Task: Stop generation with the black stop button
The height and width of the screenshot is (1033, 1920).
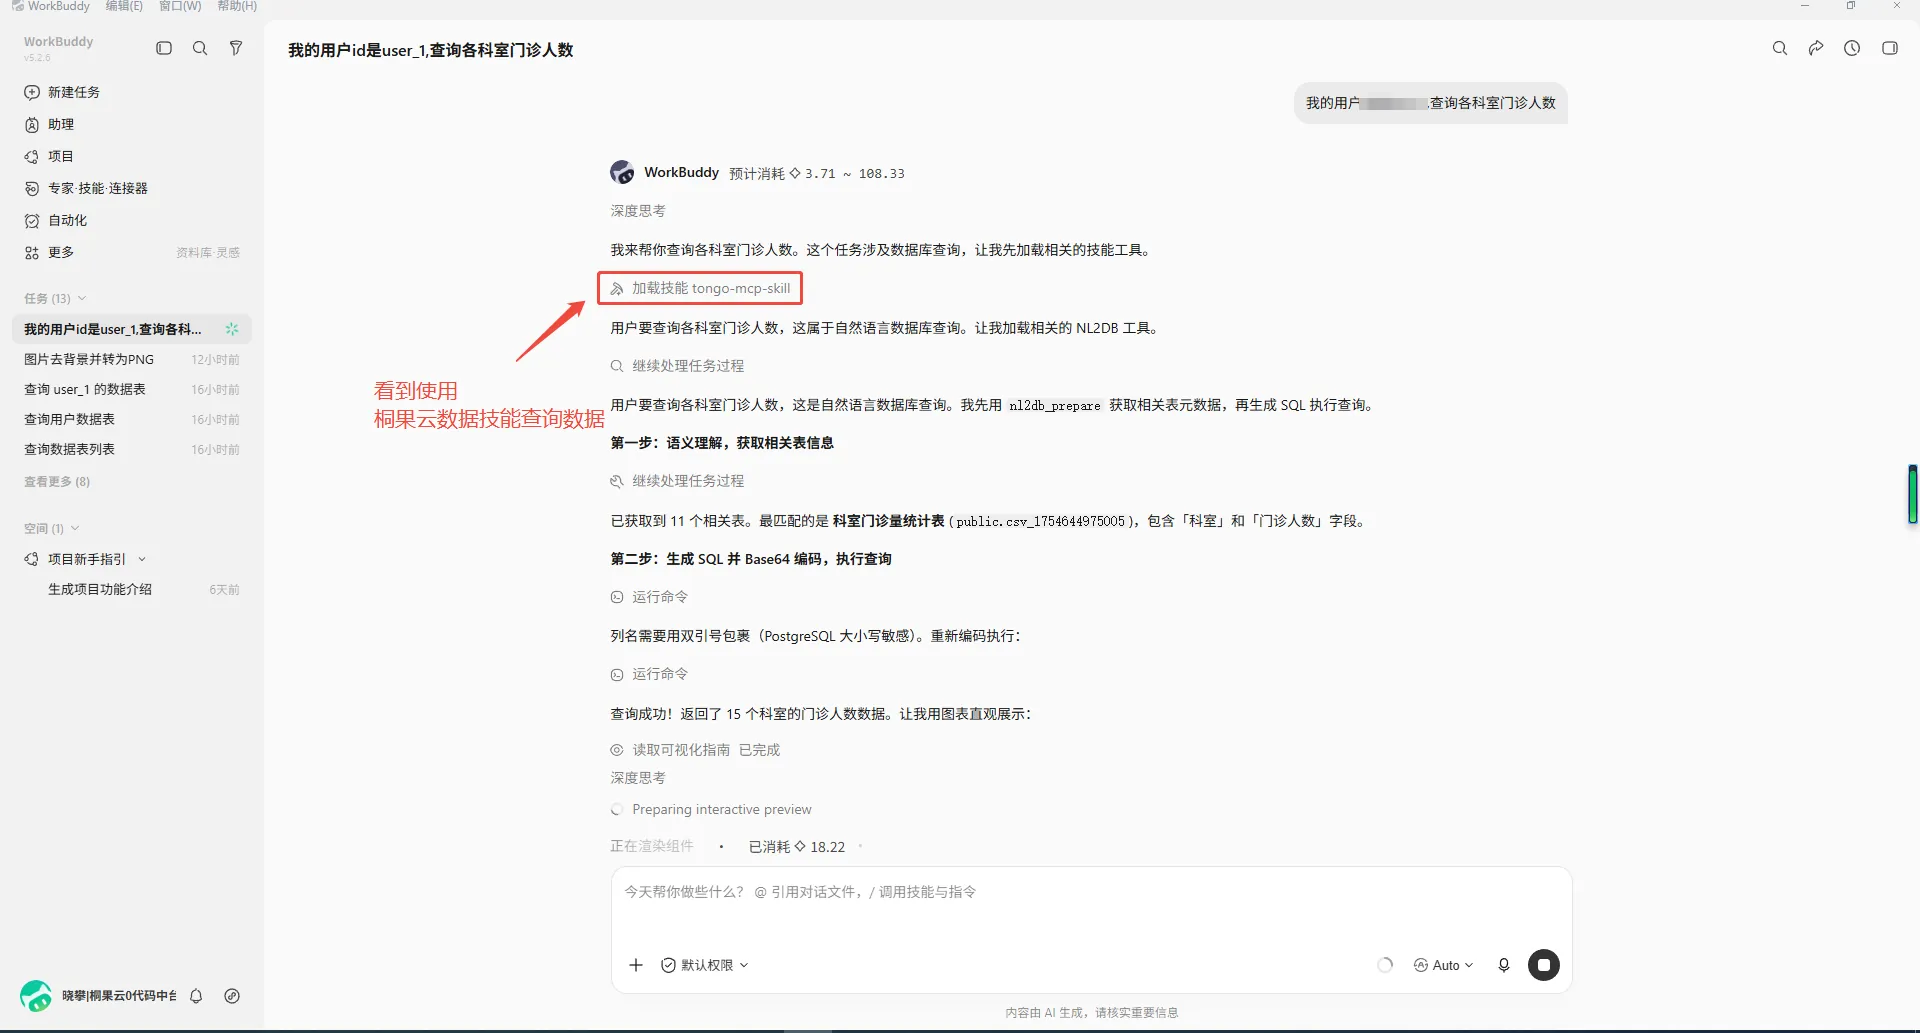Action: point(1544,965)
